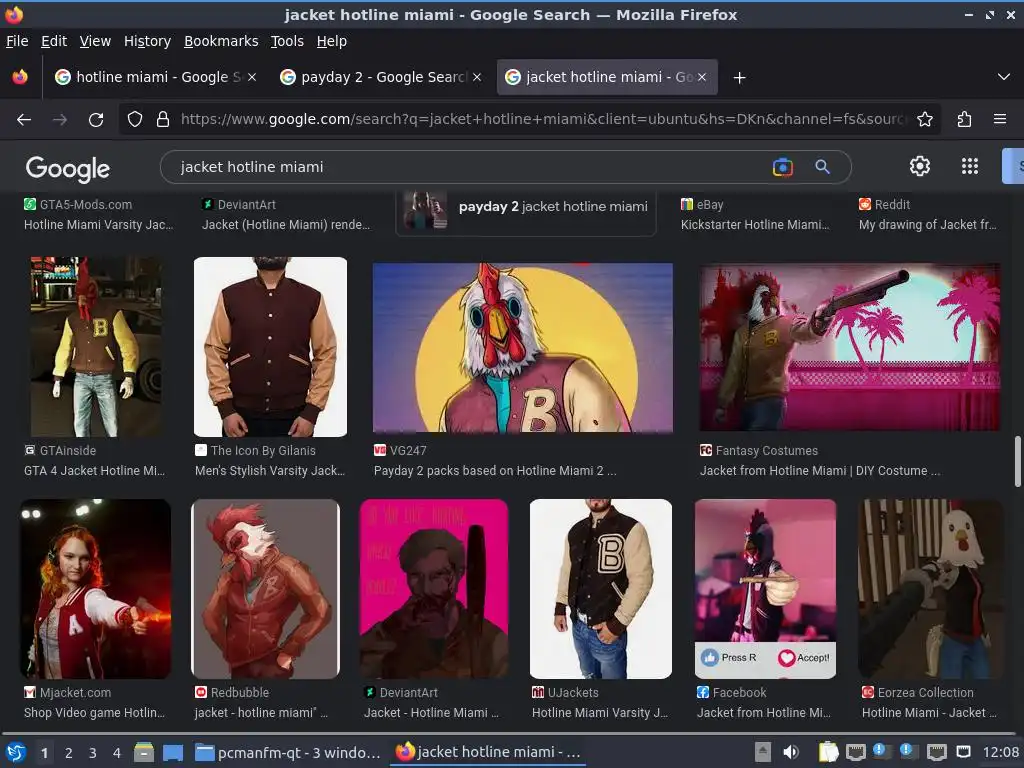Viewport: 1024px width, 768px height.
Task: Go back to the previous page
Action: (24, 120)
